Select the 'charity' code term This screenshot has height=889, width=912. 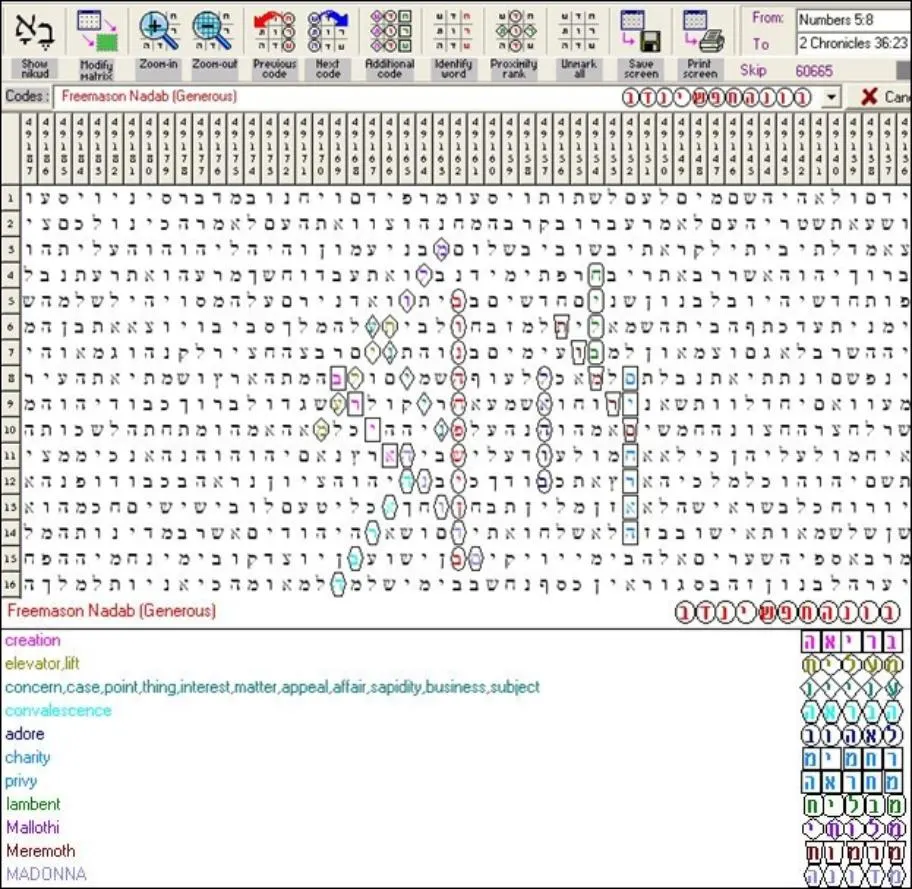click(x=27, y=758)
